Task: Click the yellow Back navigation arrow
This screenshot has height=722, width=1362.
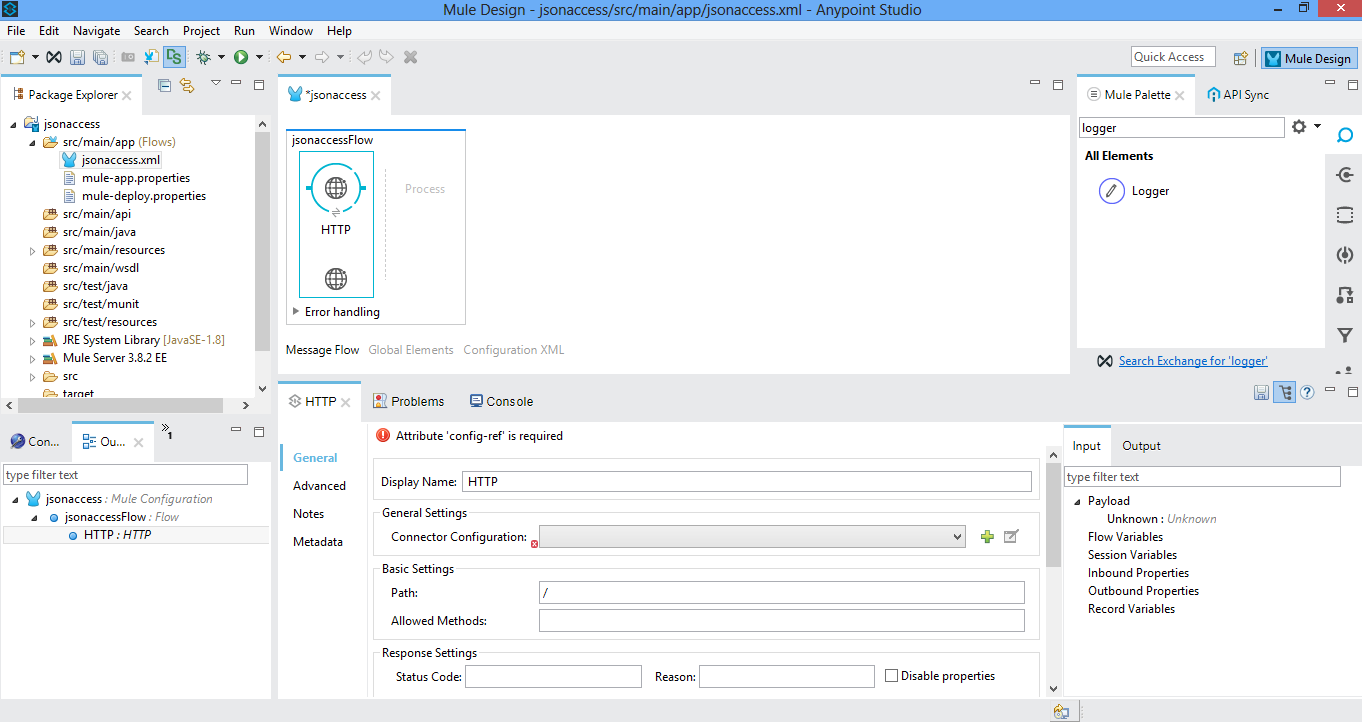Action: pos(284,57)
